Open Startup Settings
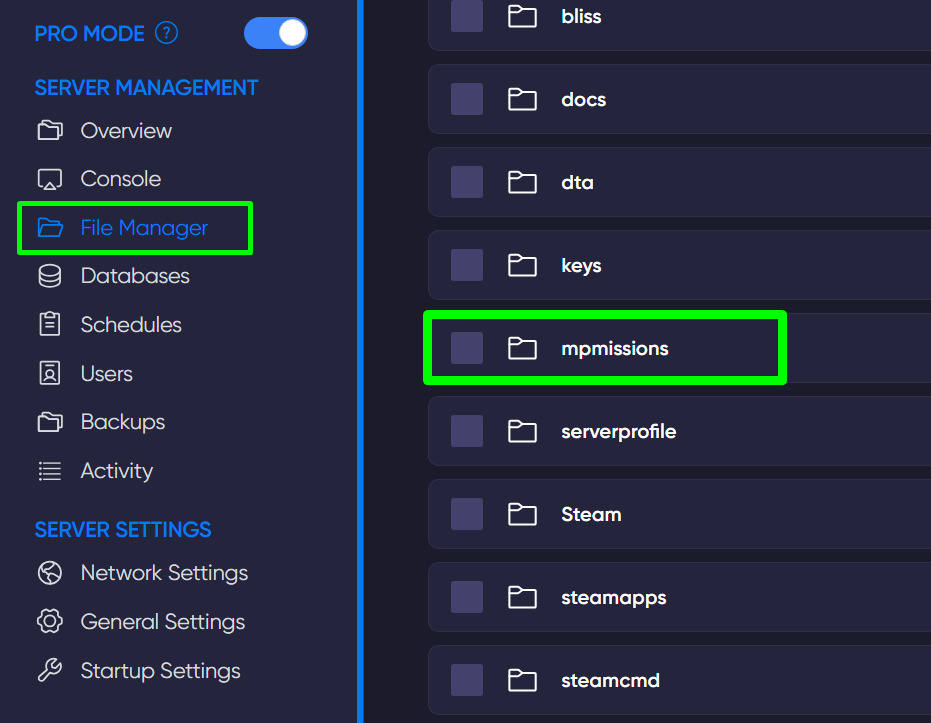The width and height of the screenshot is (931, 723). coord(160,671)
